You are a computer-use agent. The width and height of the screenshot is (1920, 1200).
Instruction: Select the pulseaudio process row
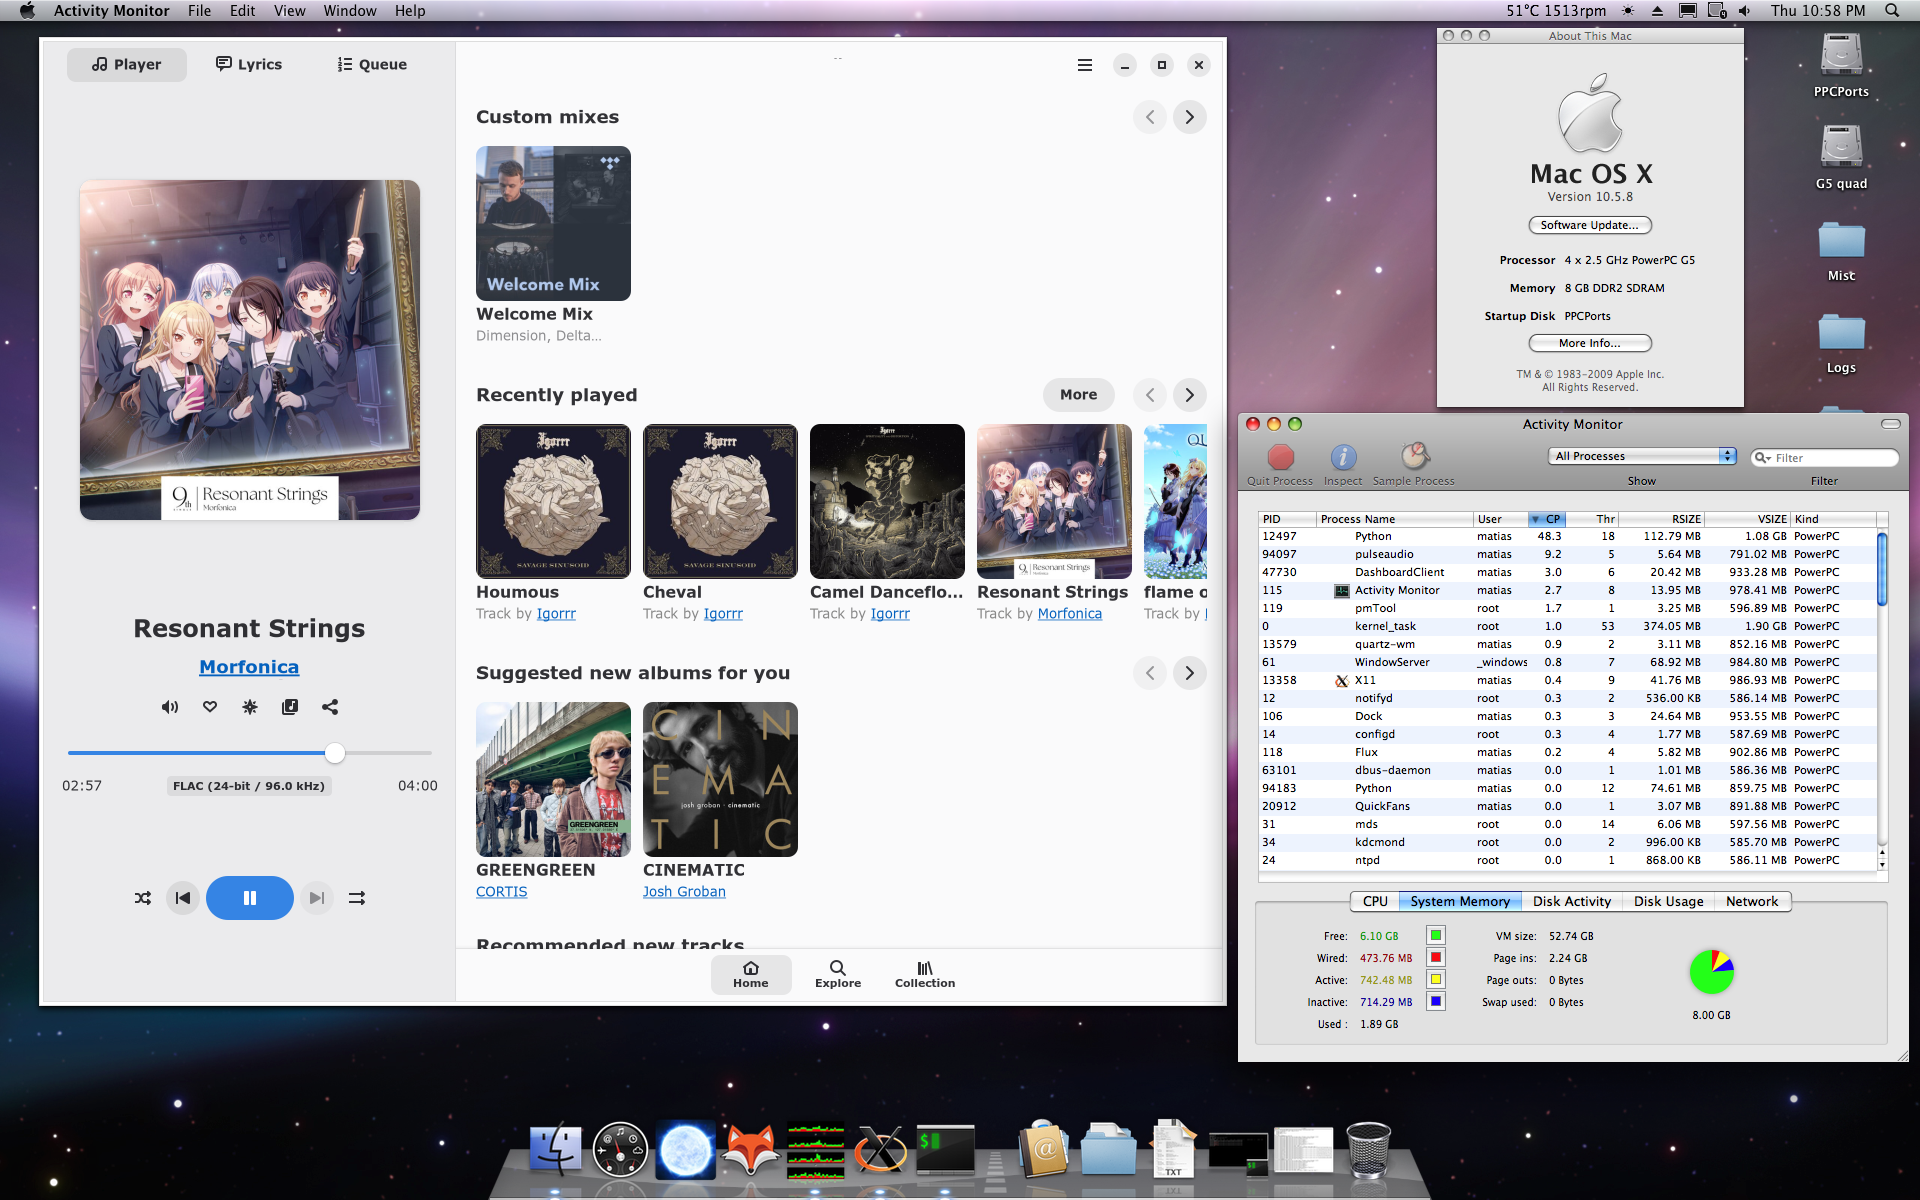[1567, 554]
